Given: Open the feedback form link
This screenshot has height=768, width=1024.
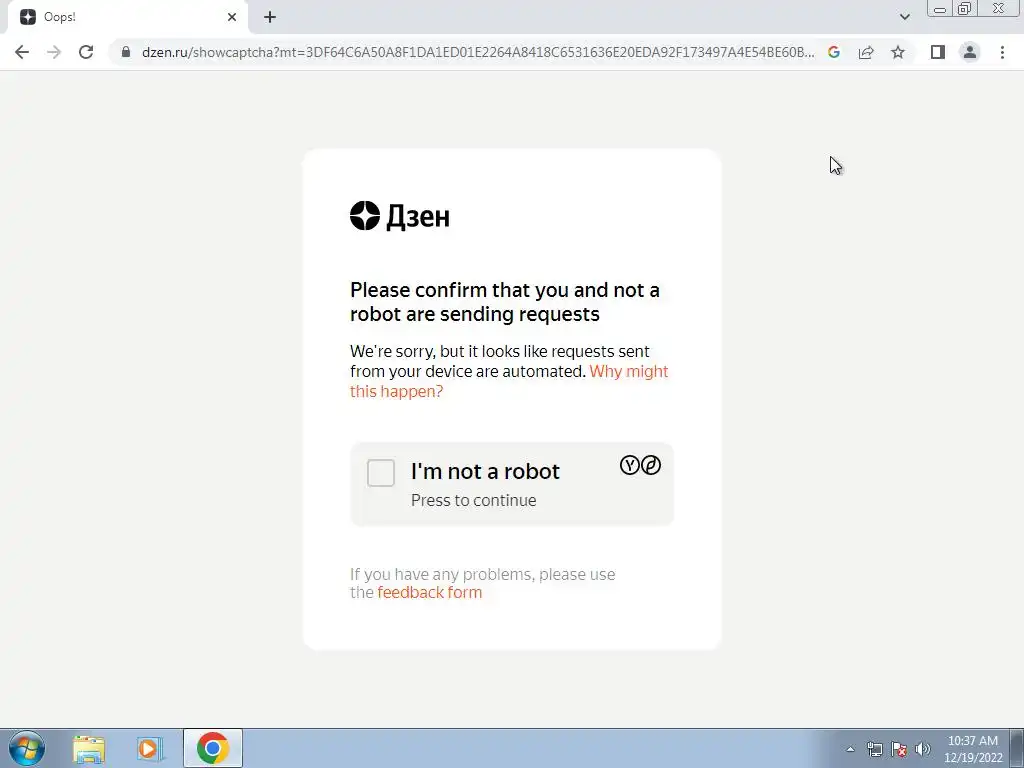Looking at the screenshot, I should (430, 592).
